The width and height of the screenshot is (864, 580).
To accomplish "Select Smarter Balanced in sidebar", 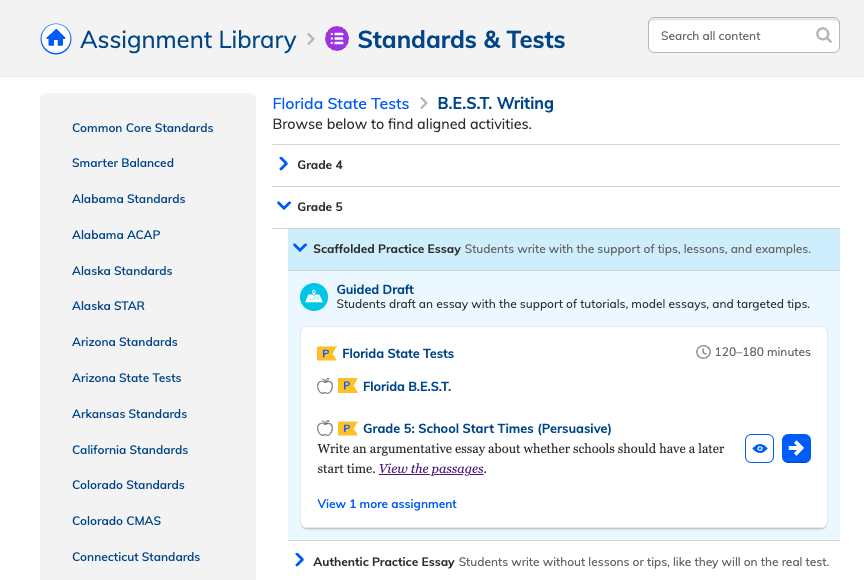I will pyautogui.click(x=123, y=163).
